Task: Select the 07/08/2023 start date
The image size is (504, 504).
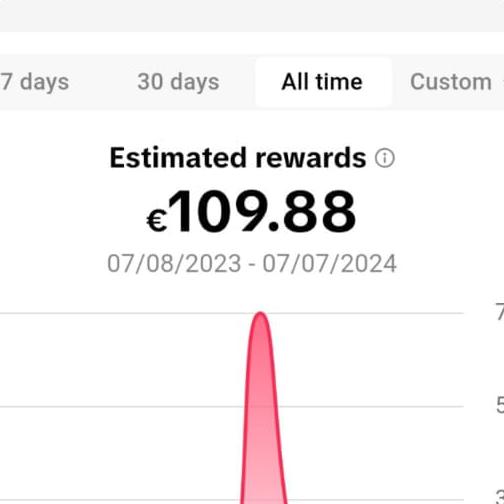Action: coord(174,264)
